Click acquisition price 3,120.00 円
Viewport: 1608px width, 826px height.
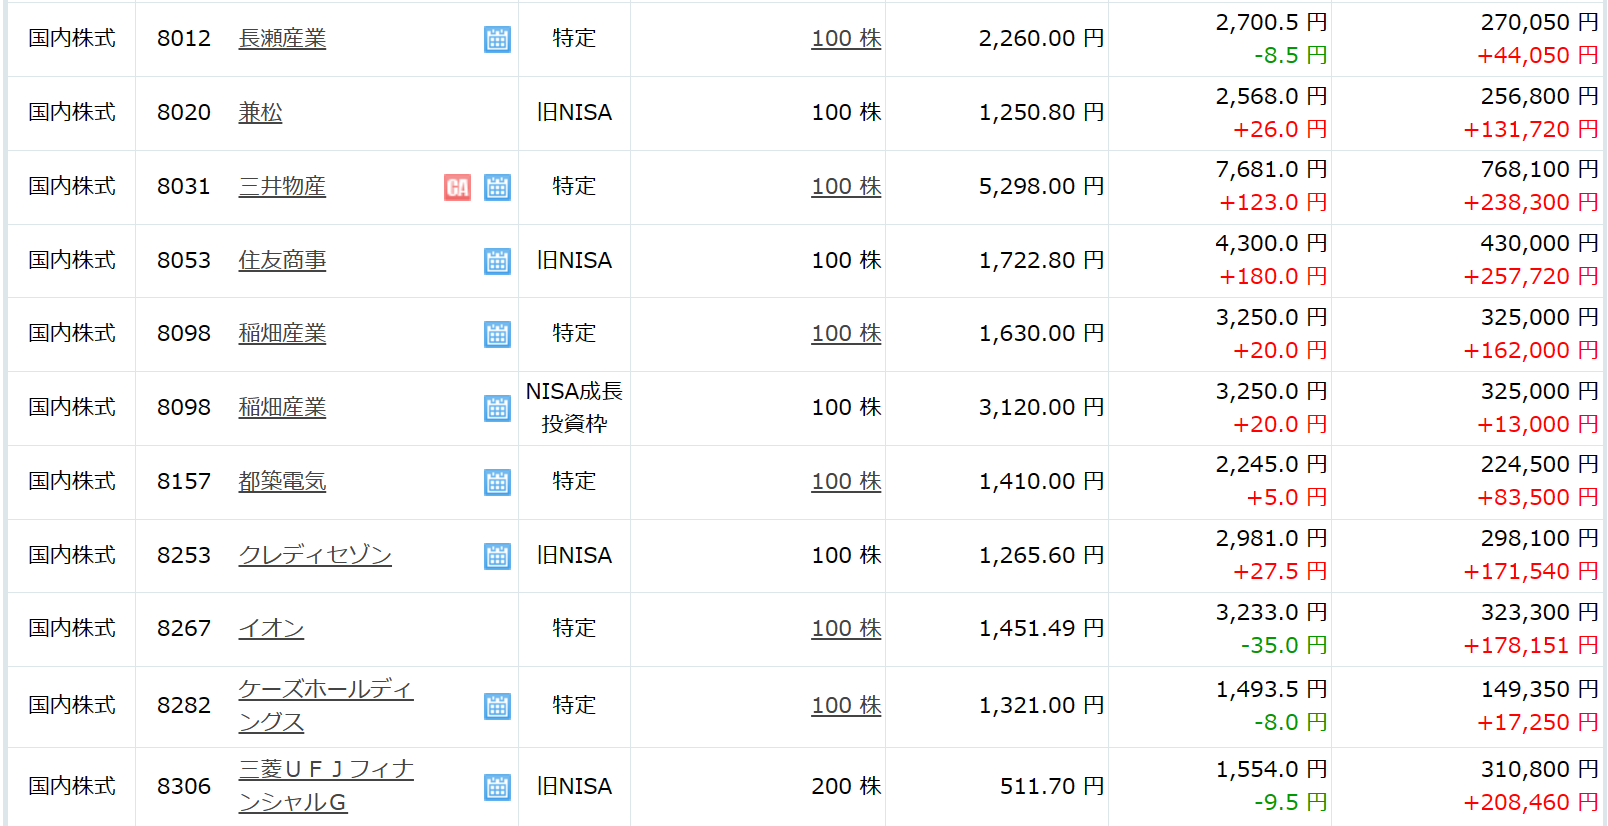pos(1041,407)
